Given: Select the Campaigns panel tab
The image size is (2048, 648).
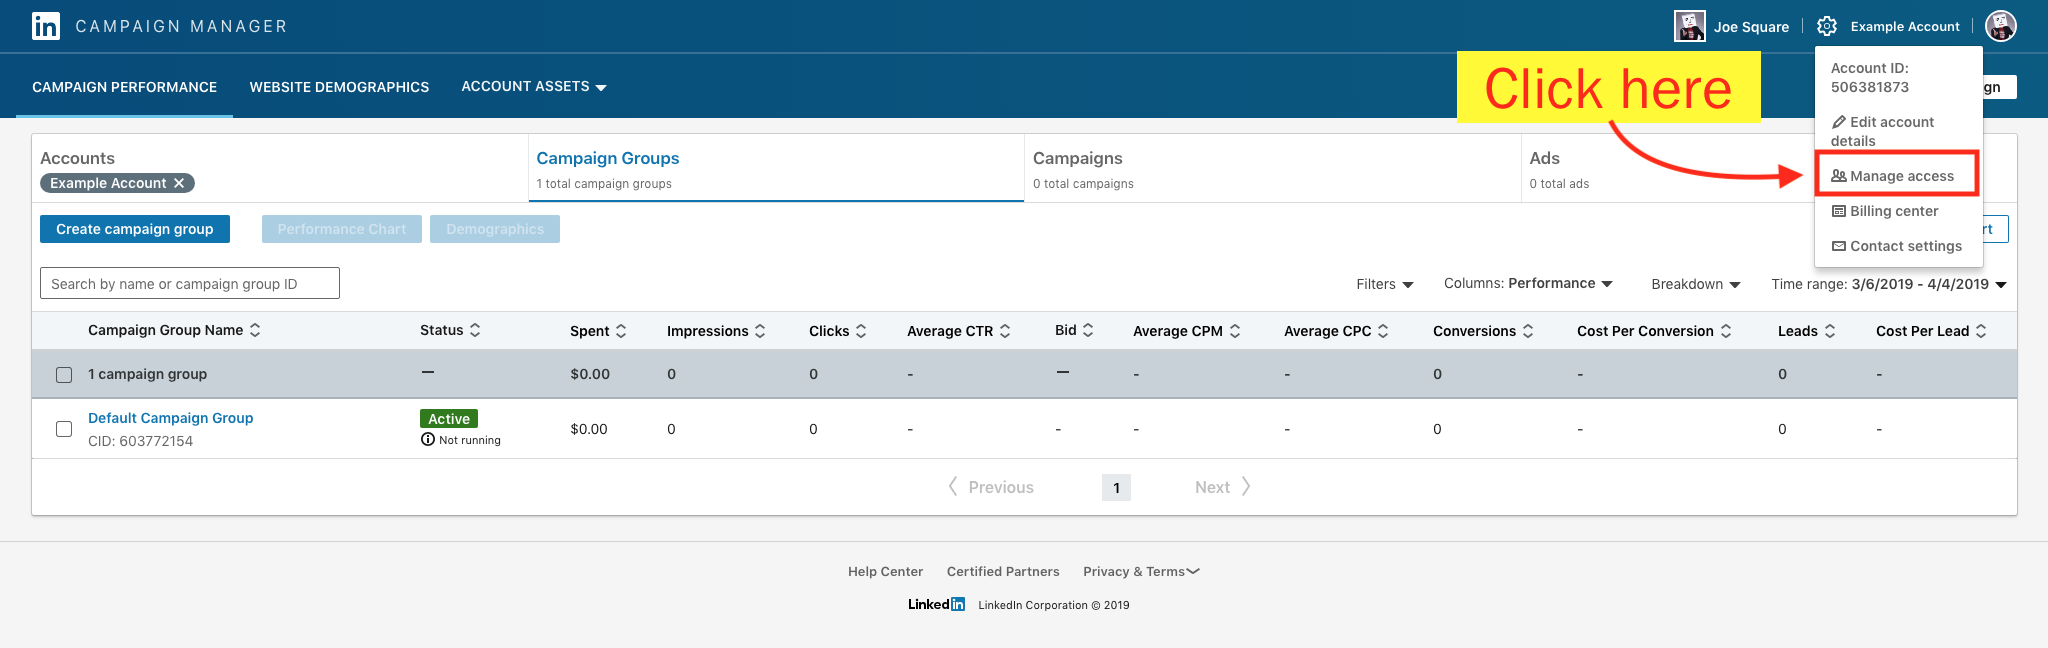Looking at the screenshot, I should (1272, 169).
